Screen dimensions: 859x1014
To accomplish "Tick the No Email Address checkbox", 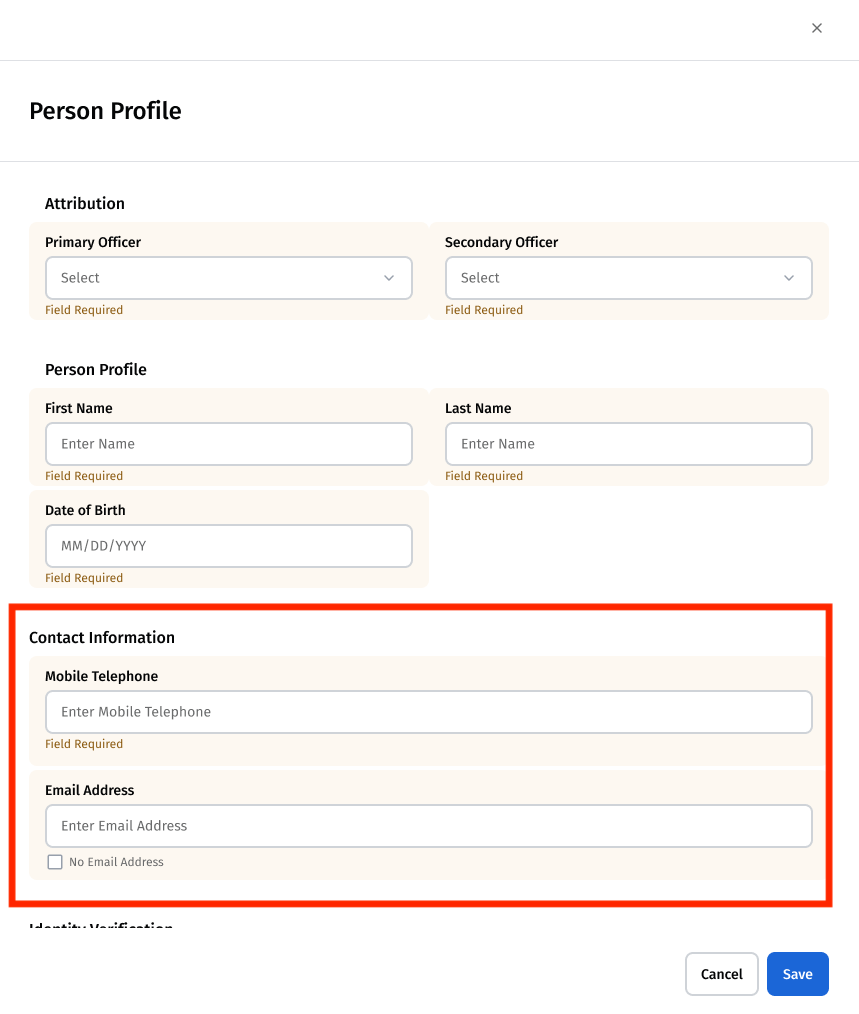I will (x=55, y=862).
